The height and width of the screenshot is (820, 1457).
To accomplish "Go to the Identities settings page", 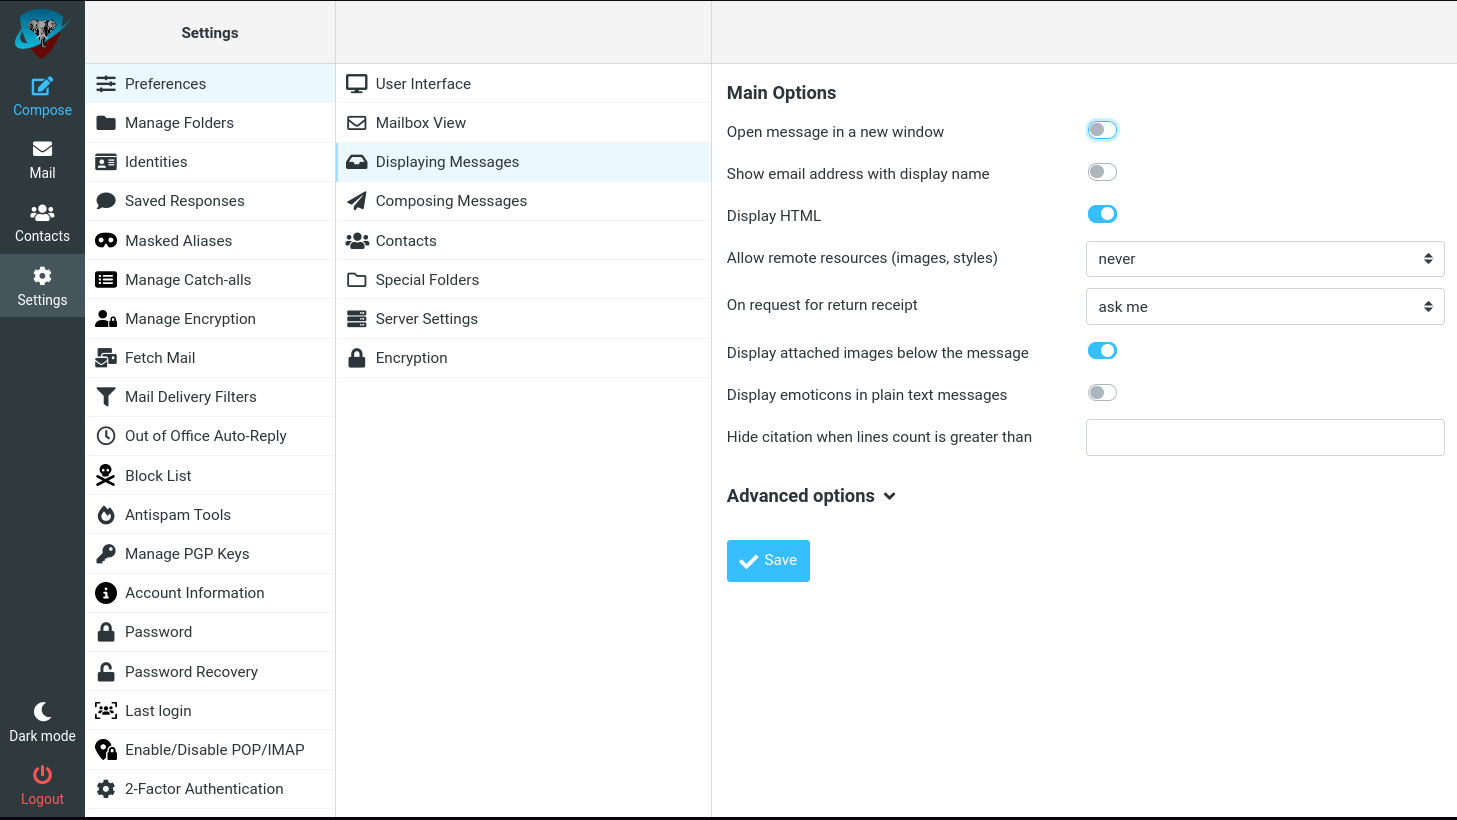I will point(210,162).
